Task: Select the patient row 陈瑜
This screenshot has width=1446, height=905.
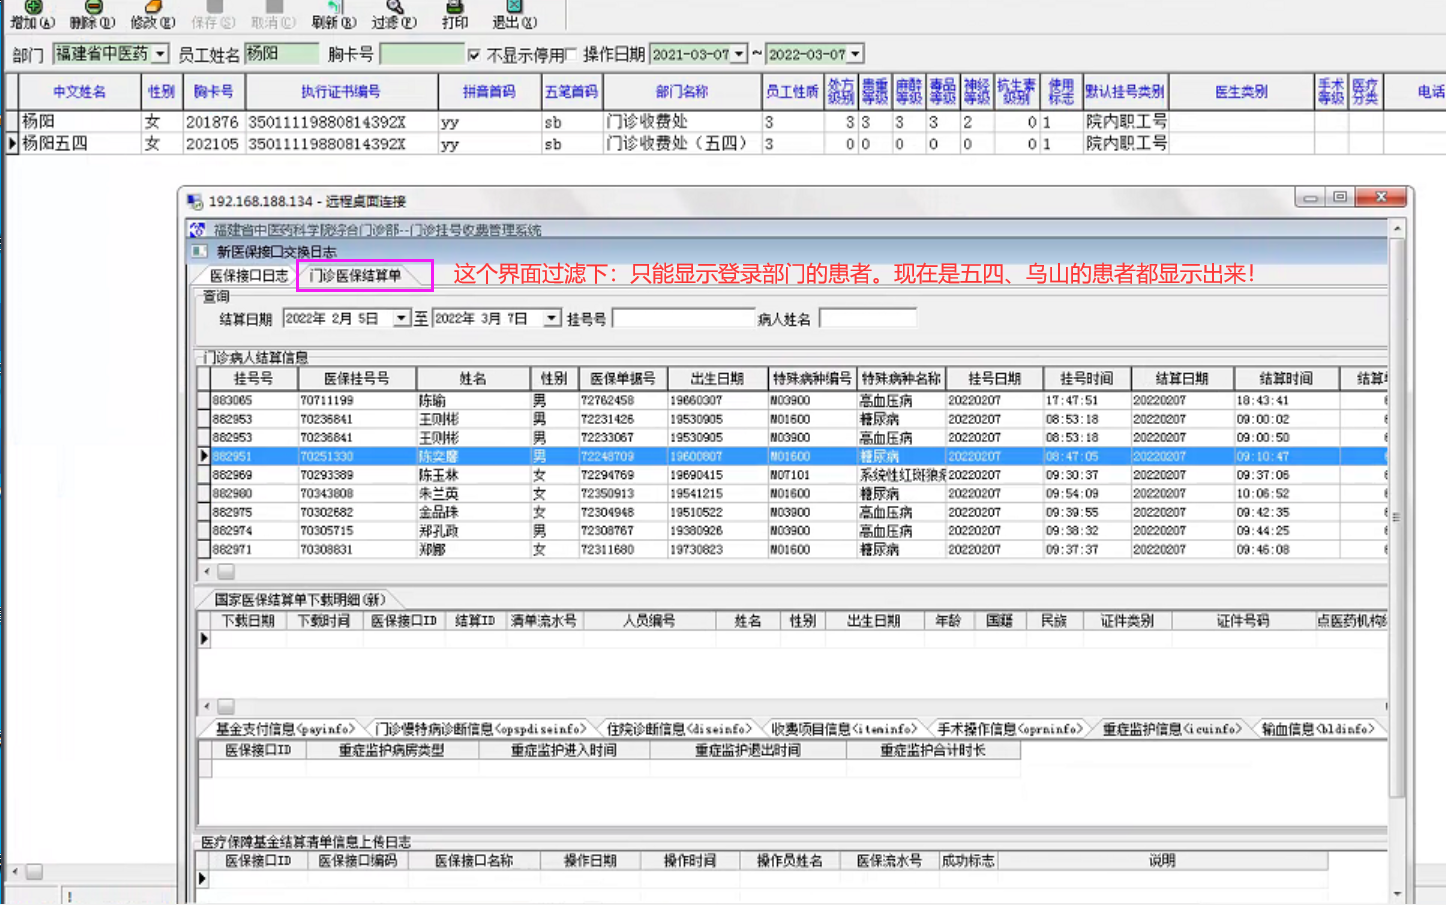Action: pos(792,400)
